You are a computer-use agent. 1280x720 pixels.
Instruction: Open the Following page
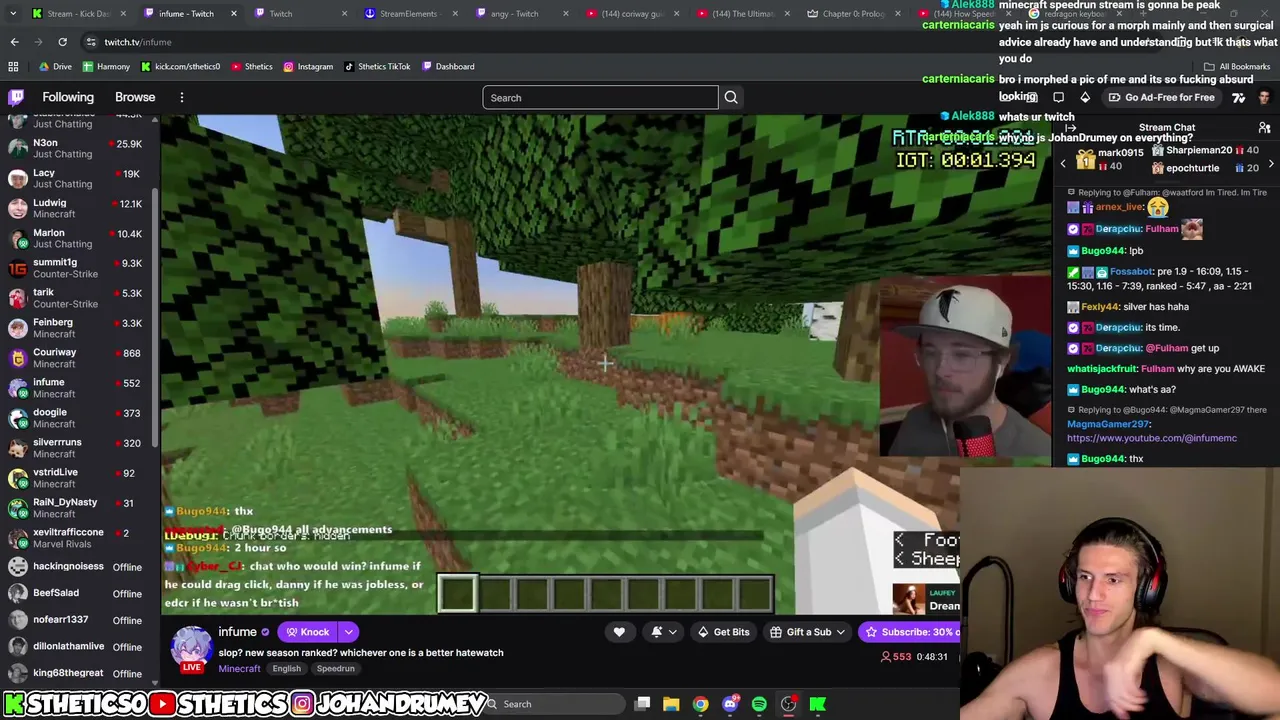(68, 97)
